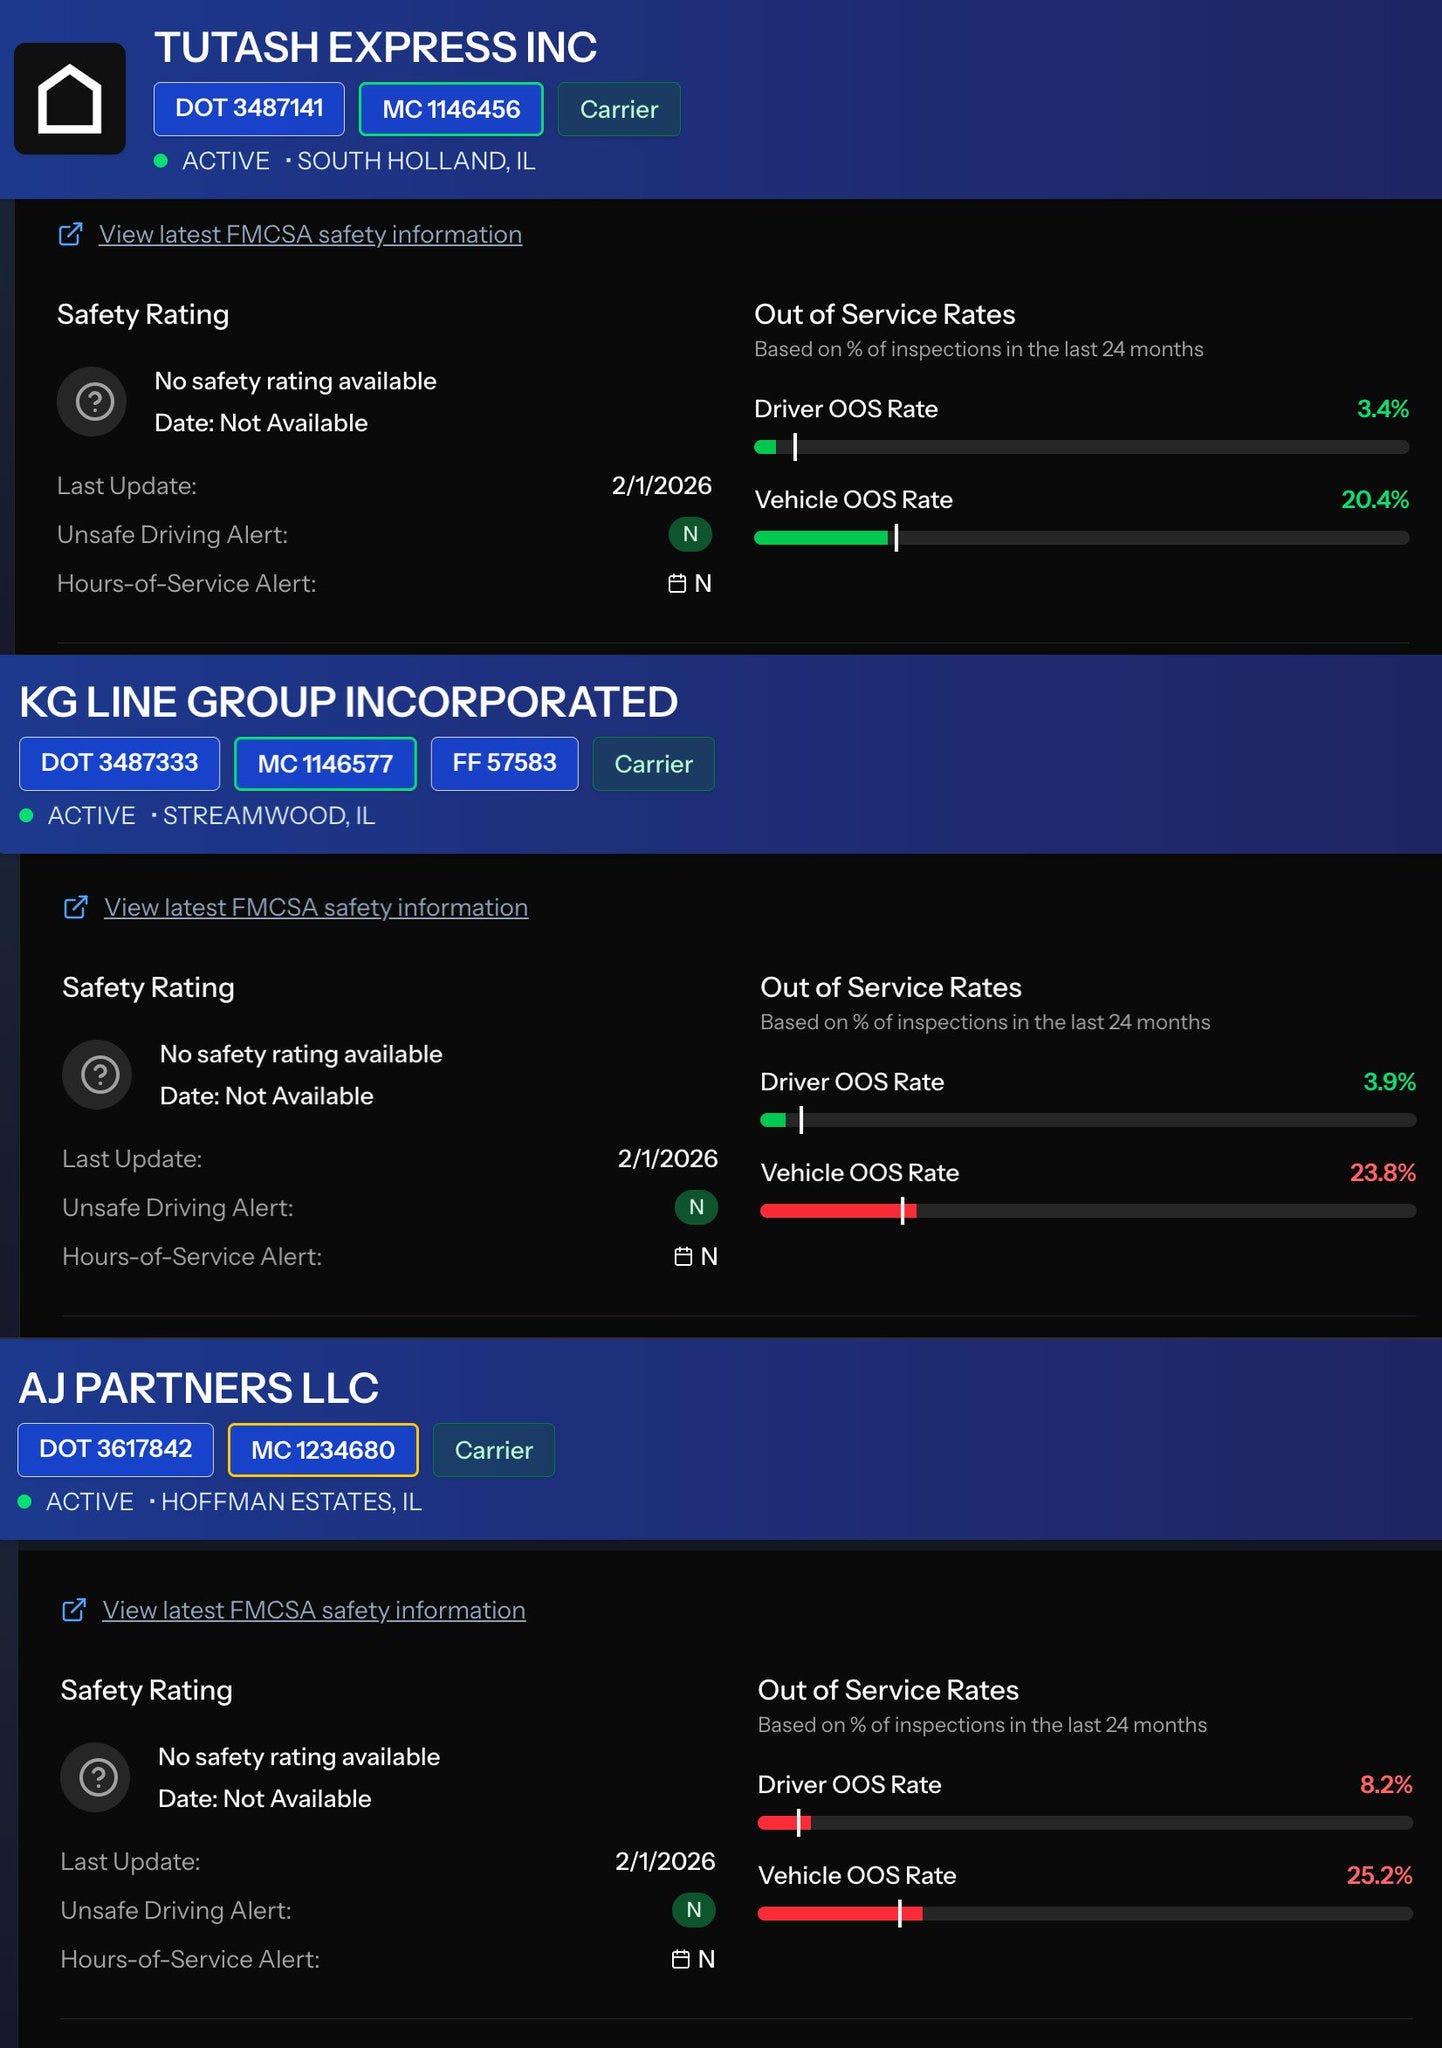
Task: Click calendar icon in AJ Partners Hours-of-Service row
Action: 681,1959
